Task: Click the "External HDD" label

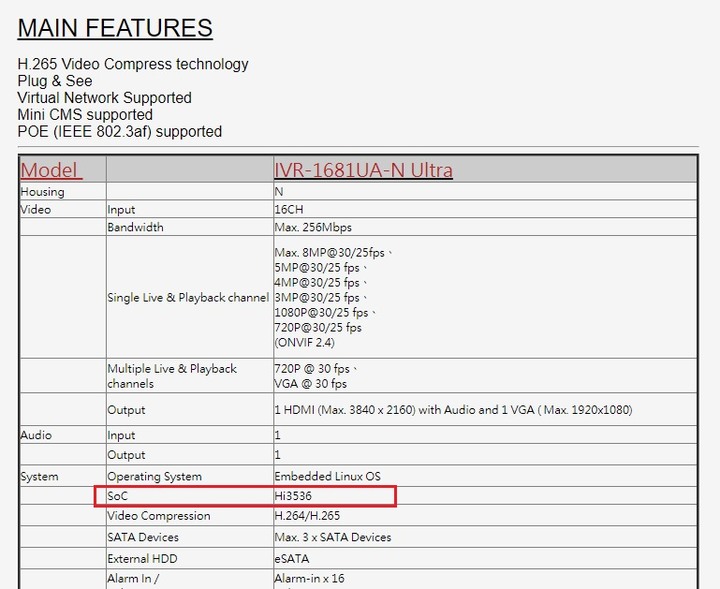Action: pos(142,559)
